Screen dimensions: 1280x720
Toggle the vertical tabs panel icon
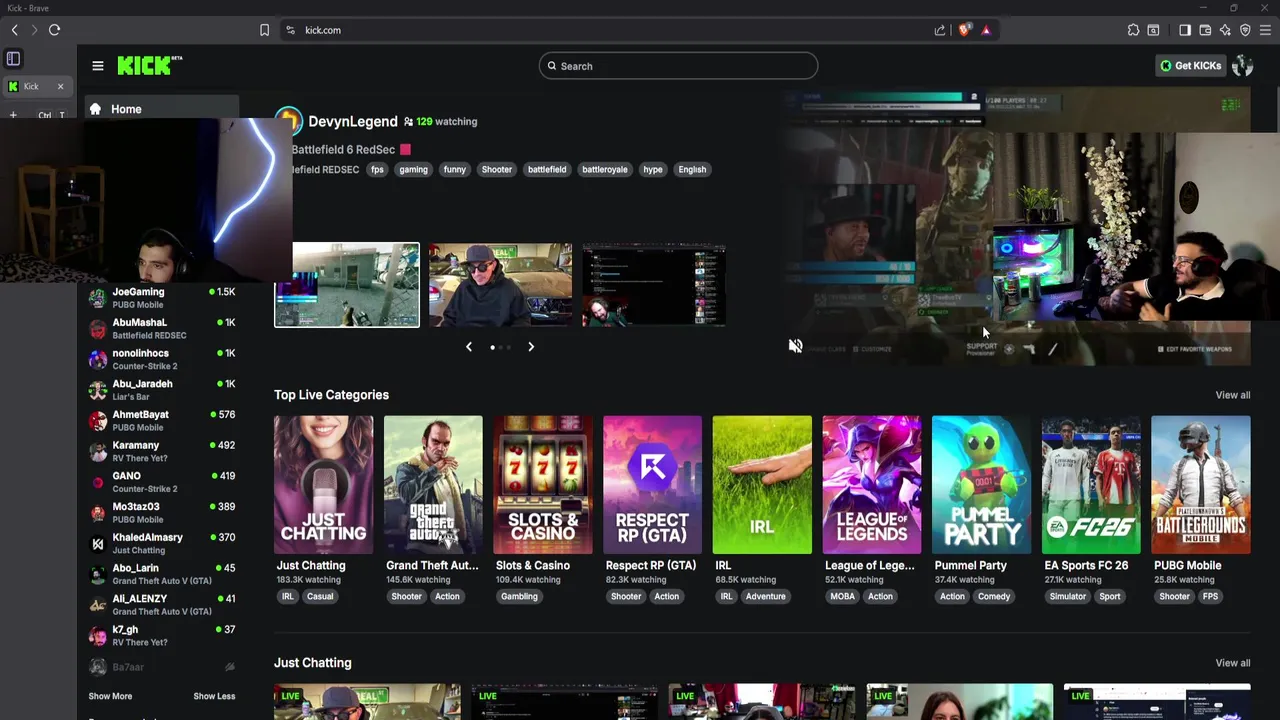point(13,59)
